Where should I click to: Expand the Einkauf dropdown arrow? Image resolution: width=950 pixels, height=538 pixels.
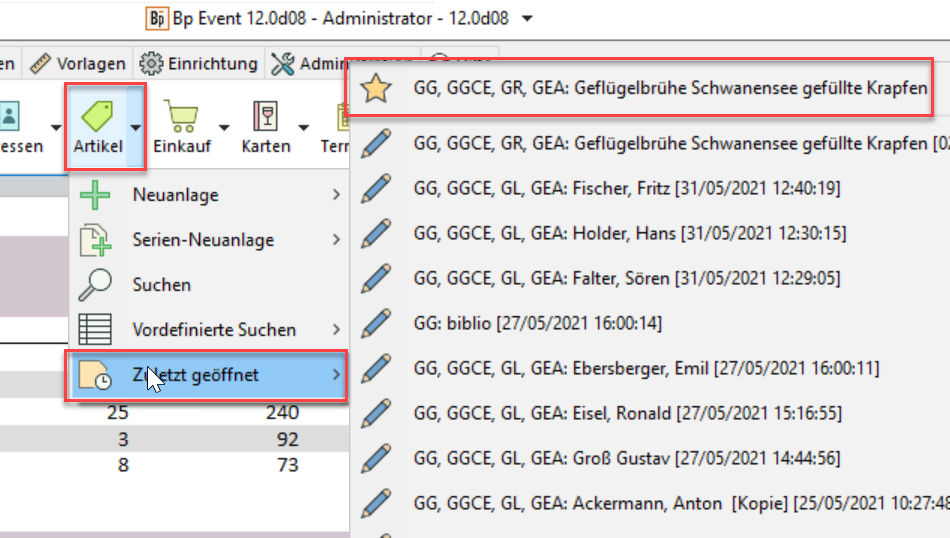coord(223,127)
